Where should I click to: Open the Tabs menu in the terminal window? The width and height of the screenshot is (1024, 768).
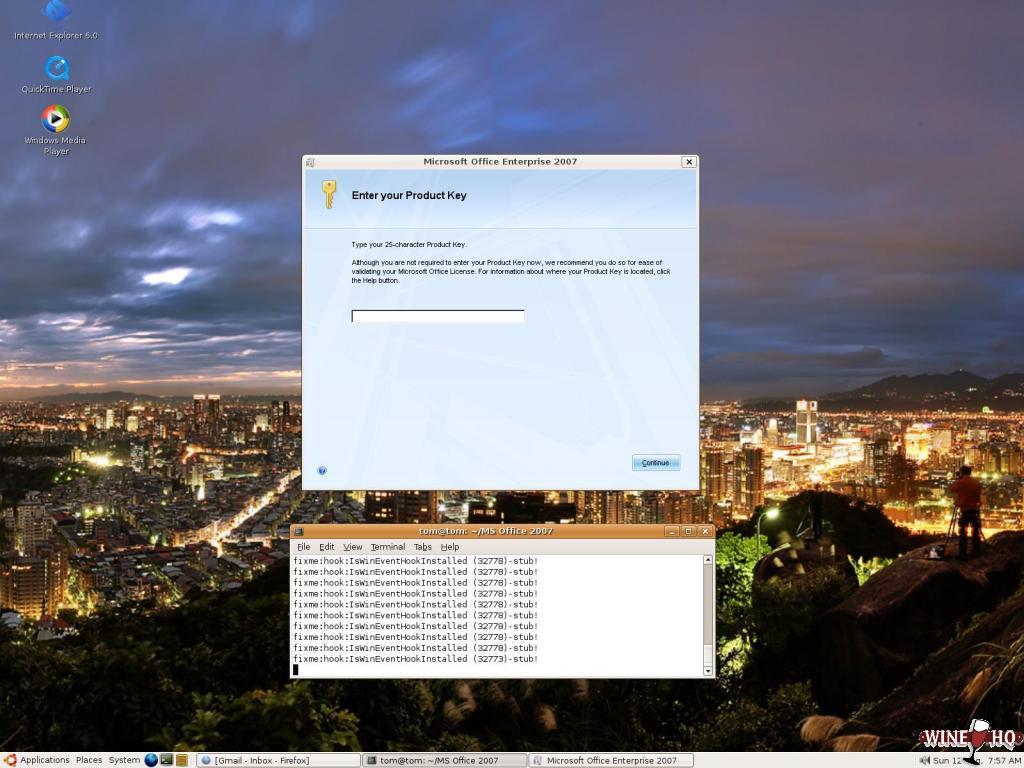(423, 547)
